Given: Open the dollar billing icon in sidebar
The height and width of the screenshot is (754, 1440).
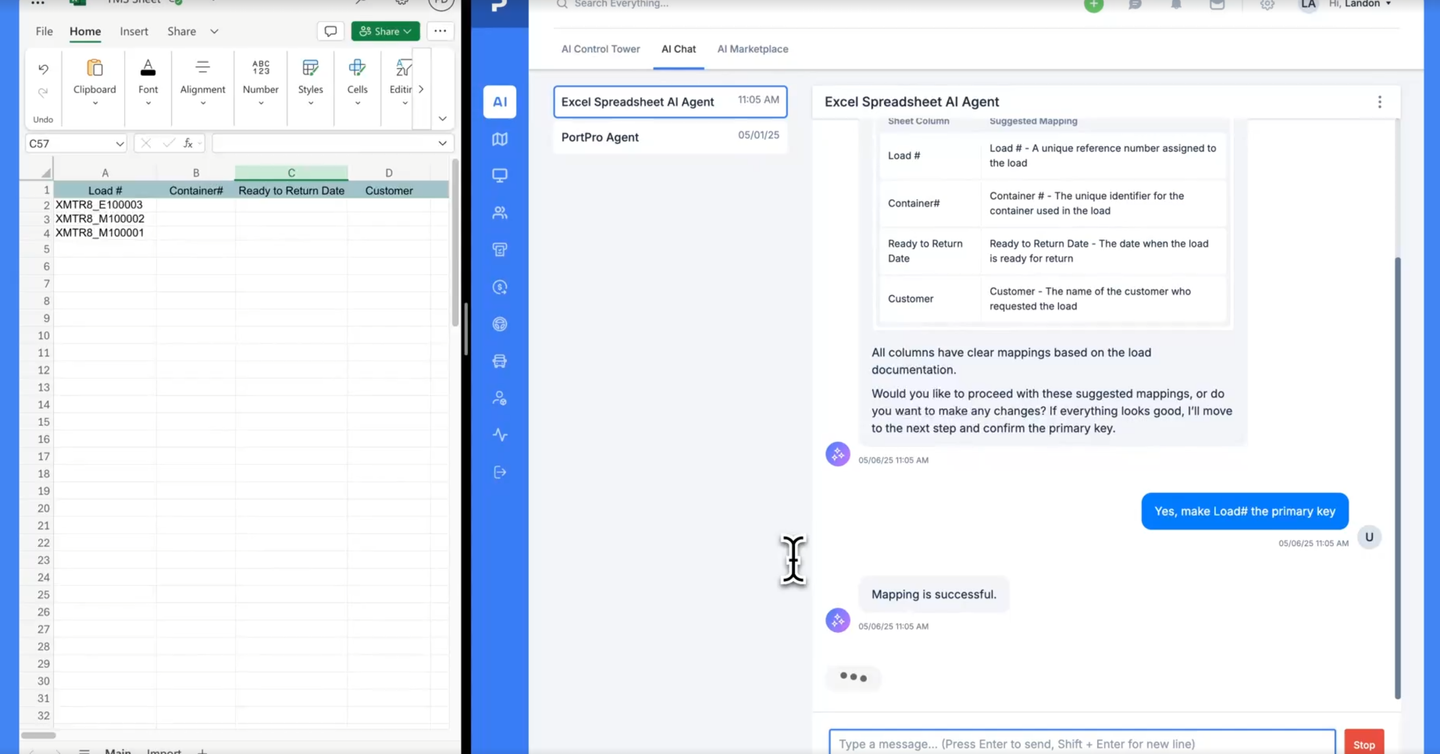Looking at the screenshot, I should tap(500, 287).
